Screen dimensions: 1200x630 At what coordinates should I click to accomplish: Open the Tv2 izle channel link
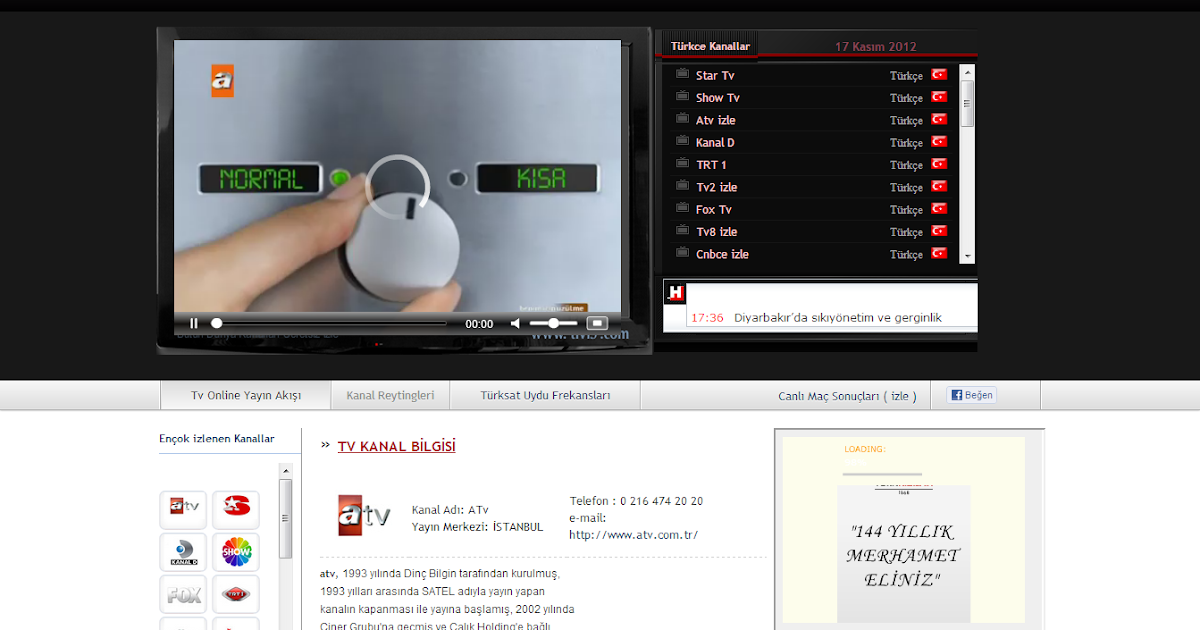point(717,187)
